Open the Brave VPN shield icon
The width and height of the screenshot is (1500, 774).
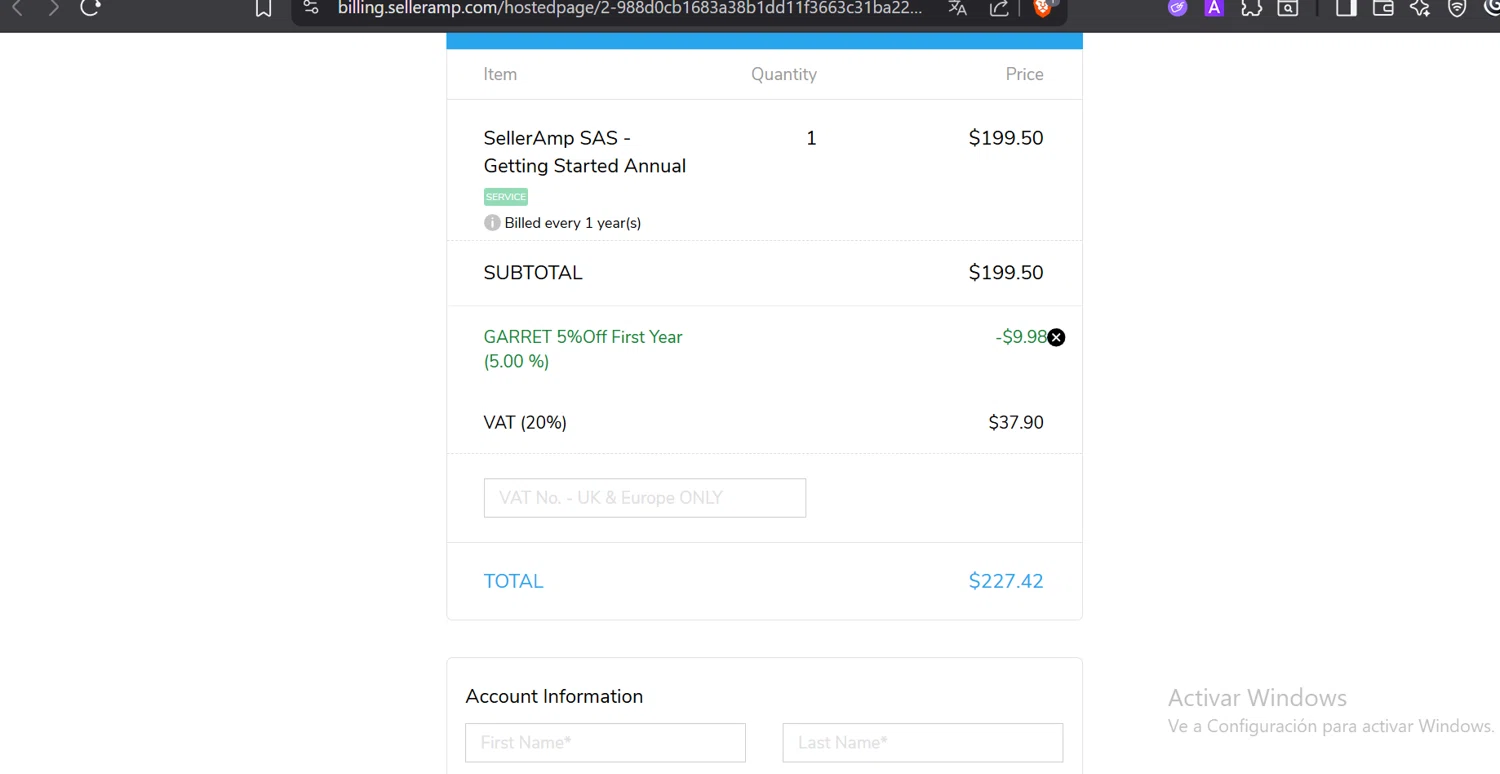[1457, 8]
